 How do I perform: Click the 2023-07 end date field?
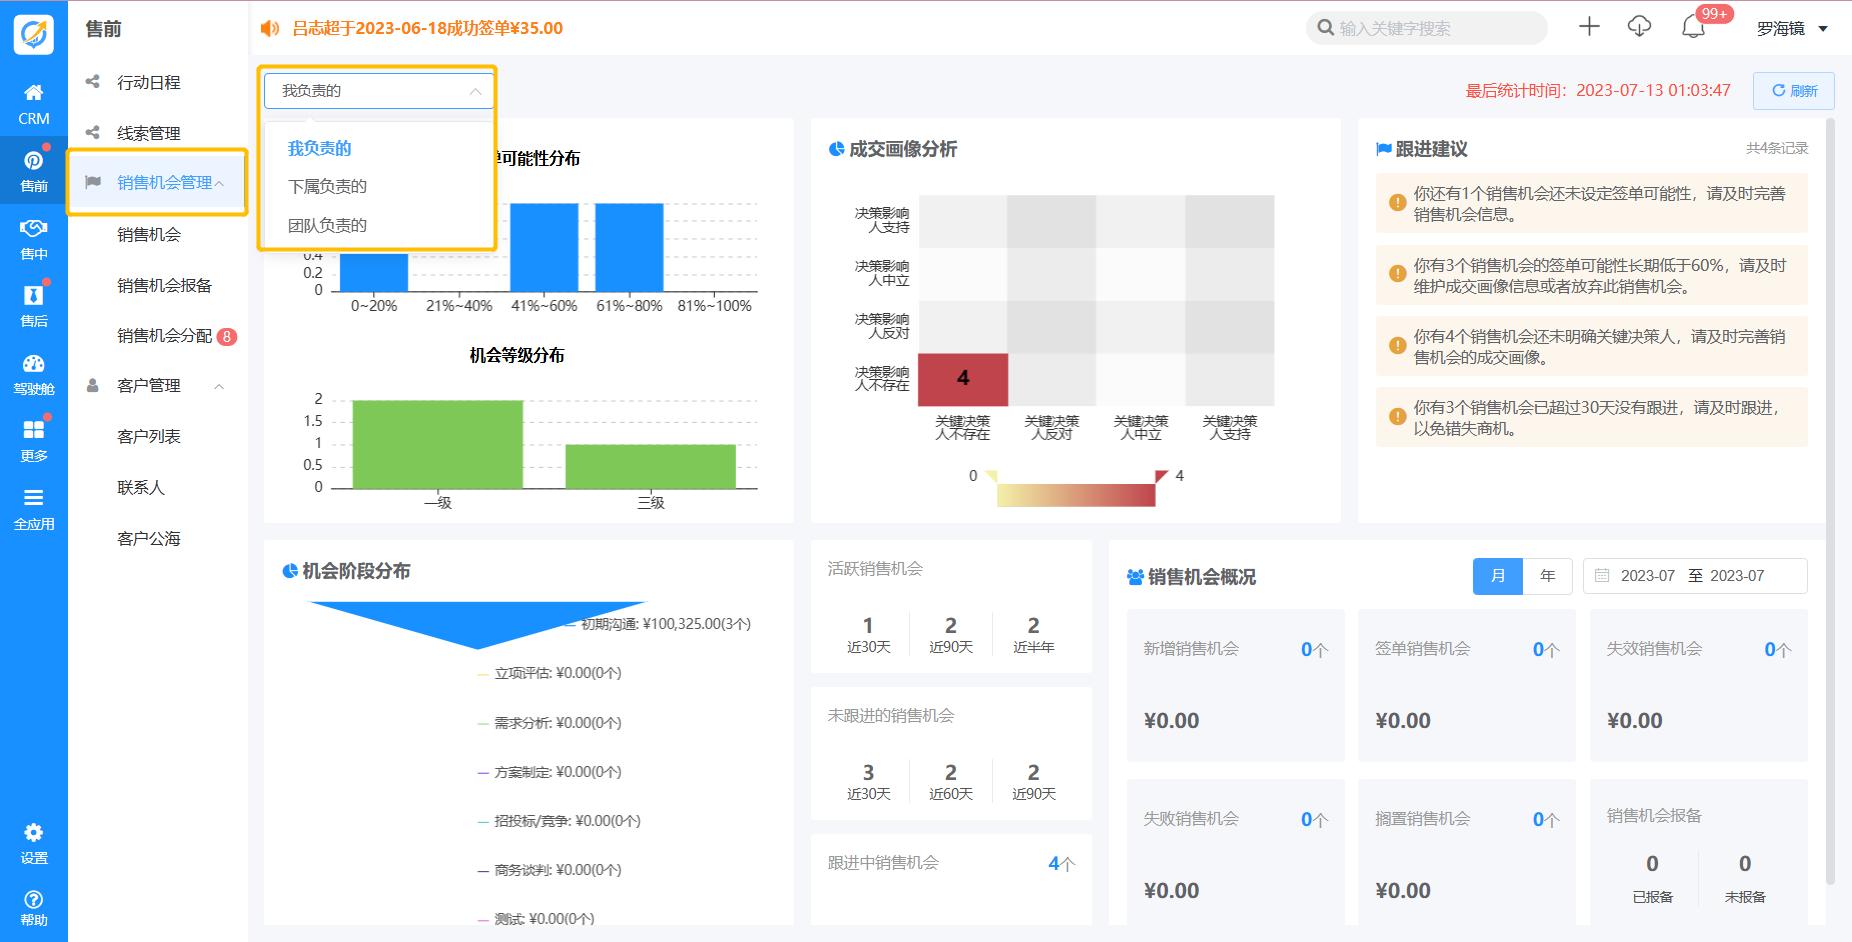[1737, 576]
